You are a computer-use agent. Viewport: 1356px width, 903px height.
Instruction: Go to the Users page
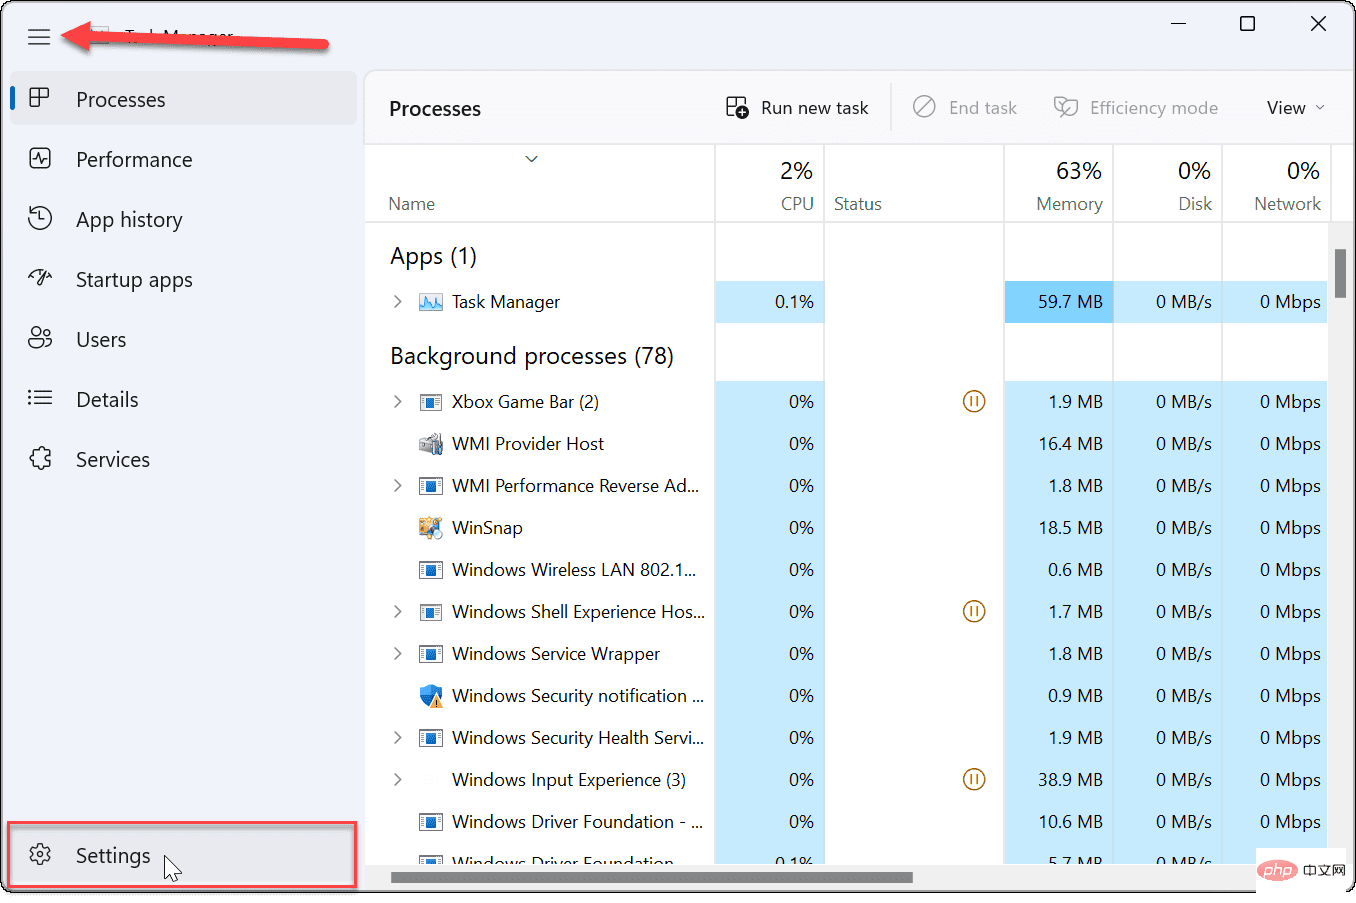(184, 338)
